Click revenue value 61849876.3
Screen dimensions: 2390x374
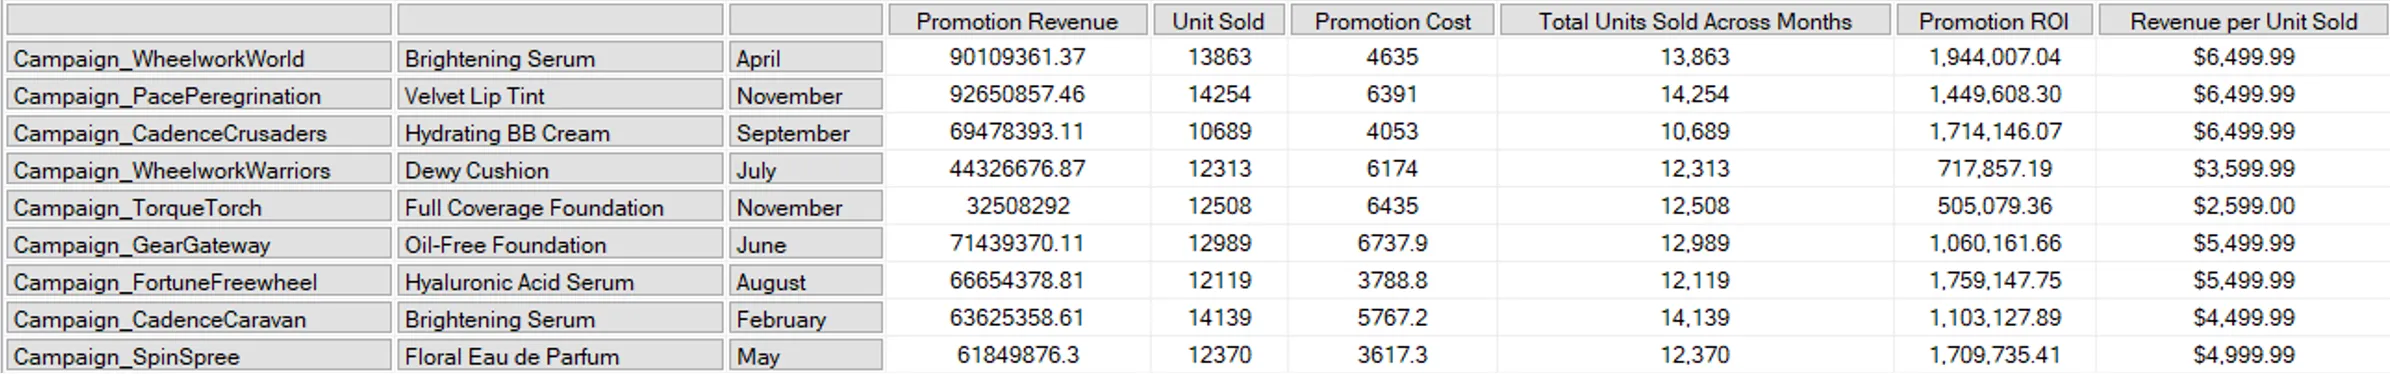coord(1017,354)
